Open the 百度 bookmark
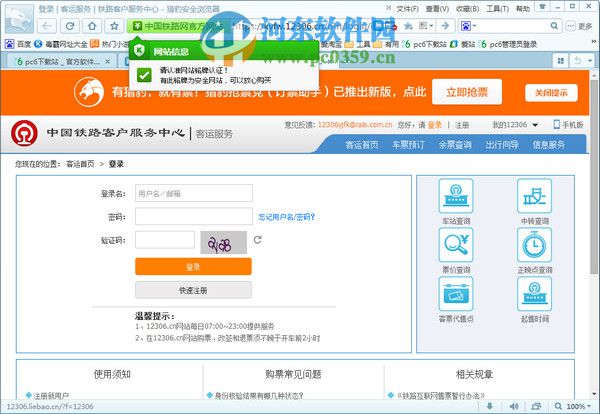 click(18, 44)
